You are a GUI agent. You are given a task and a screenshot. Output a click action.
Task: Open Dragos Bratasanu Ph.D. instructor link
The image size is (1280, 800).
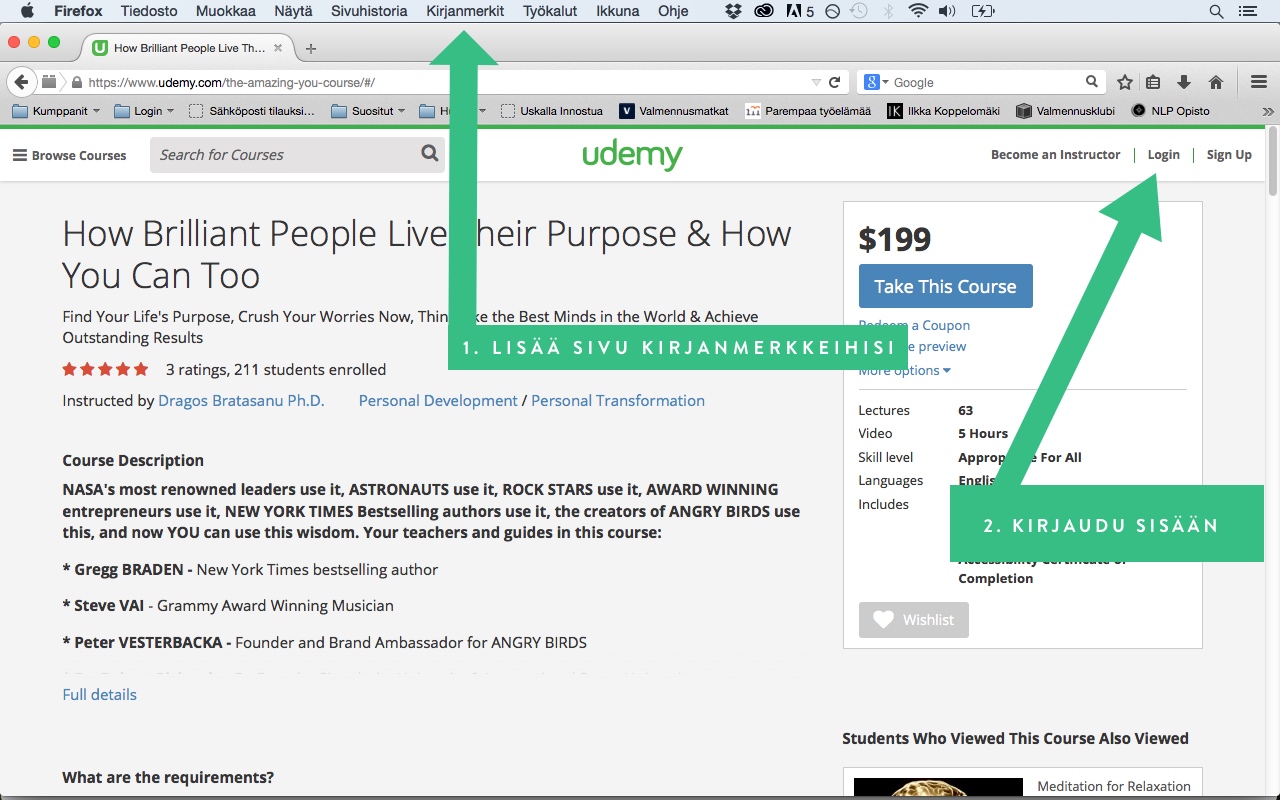tap(241, 400)
